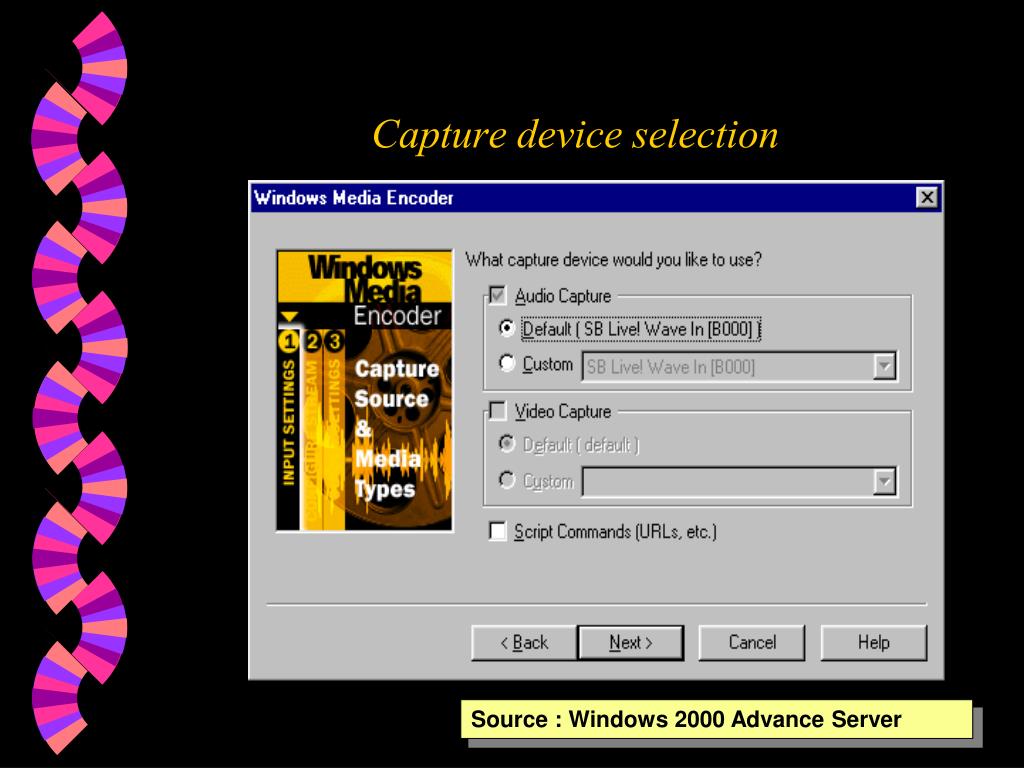Proceed with the Next button

[x=631, y=643]
